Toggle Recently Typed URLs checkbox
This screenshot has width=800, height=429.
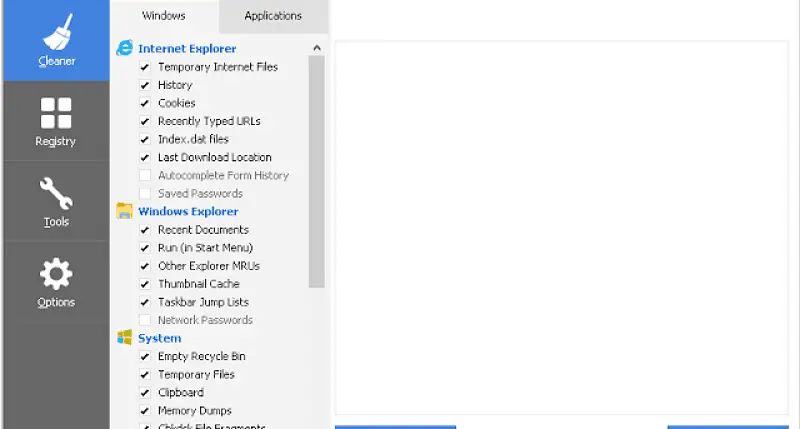click(145, 121)
